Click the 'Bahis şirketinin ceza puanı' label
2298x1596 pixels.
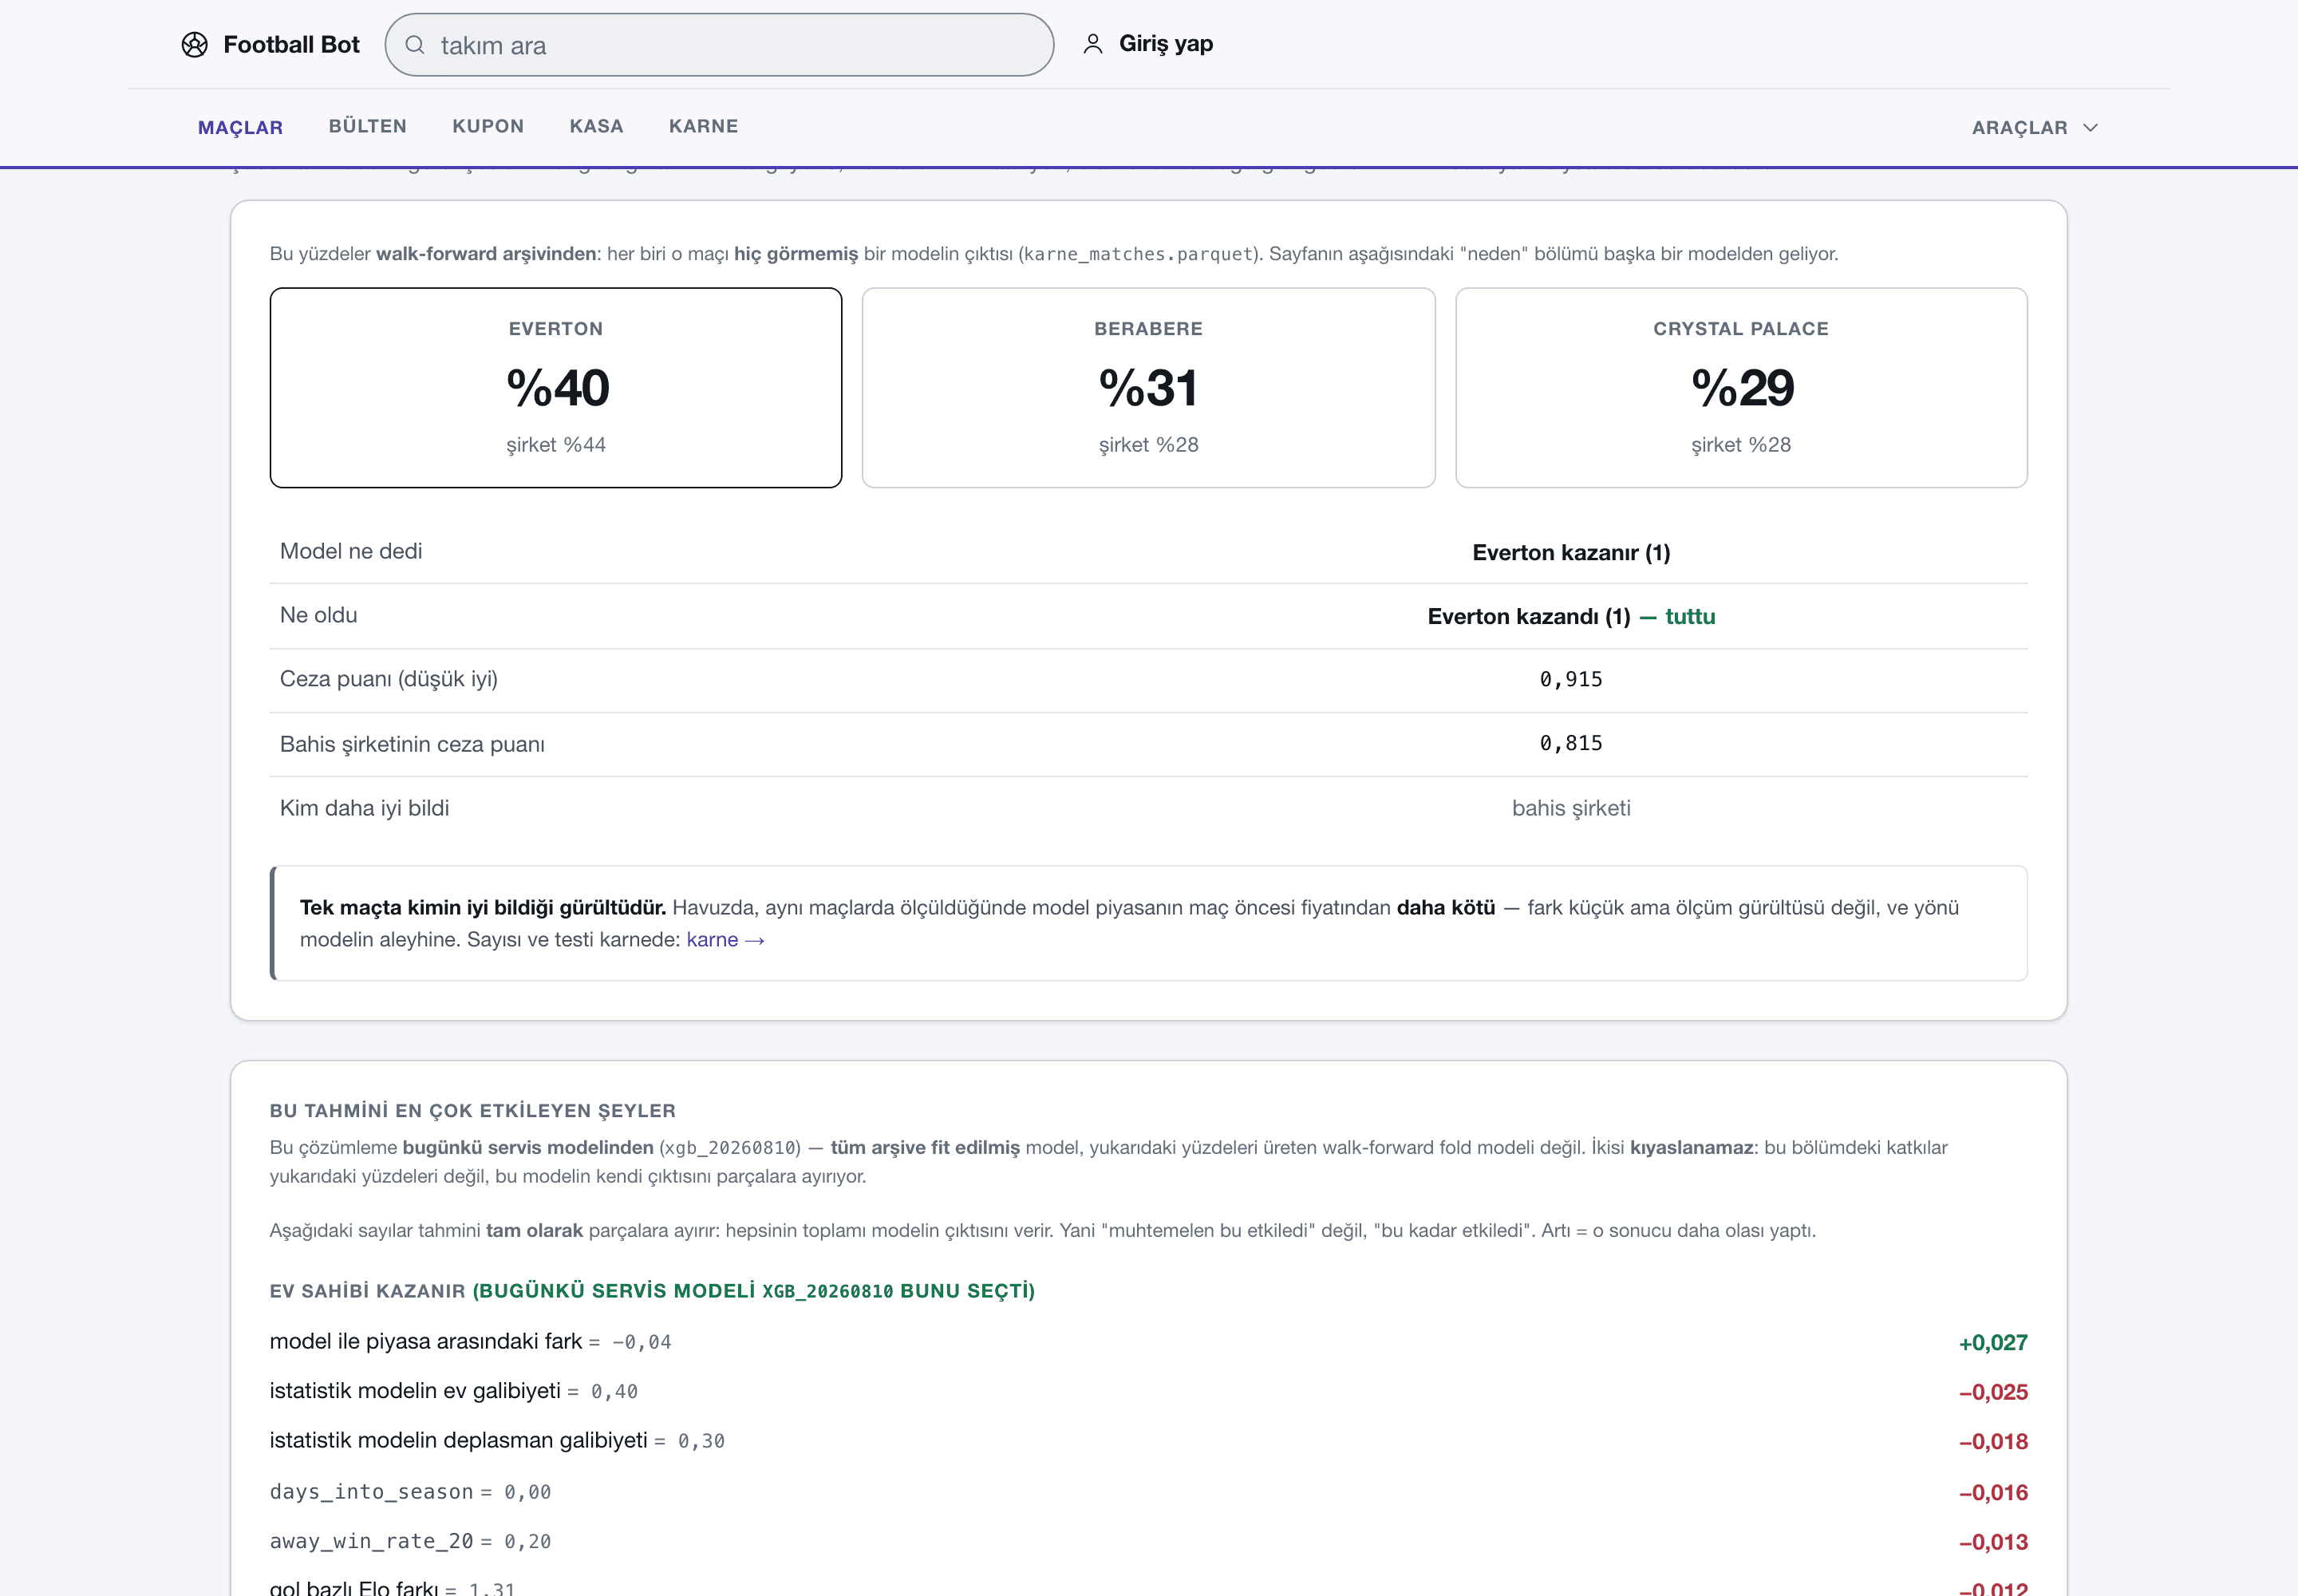click(x=412, y=744)
